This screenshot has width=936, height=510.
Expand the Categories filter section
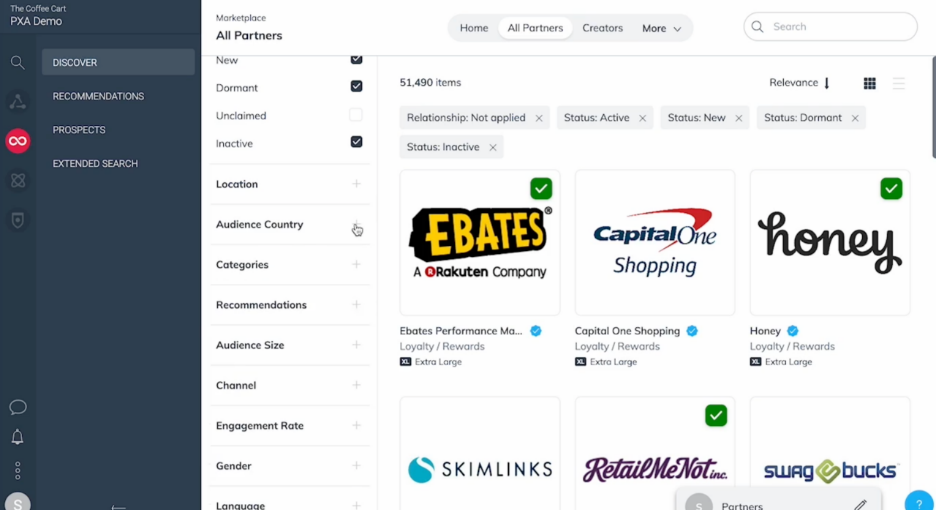pyautogui.click(x=290, y=265)
